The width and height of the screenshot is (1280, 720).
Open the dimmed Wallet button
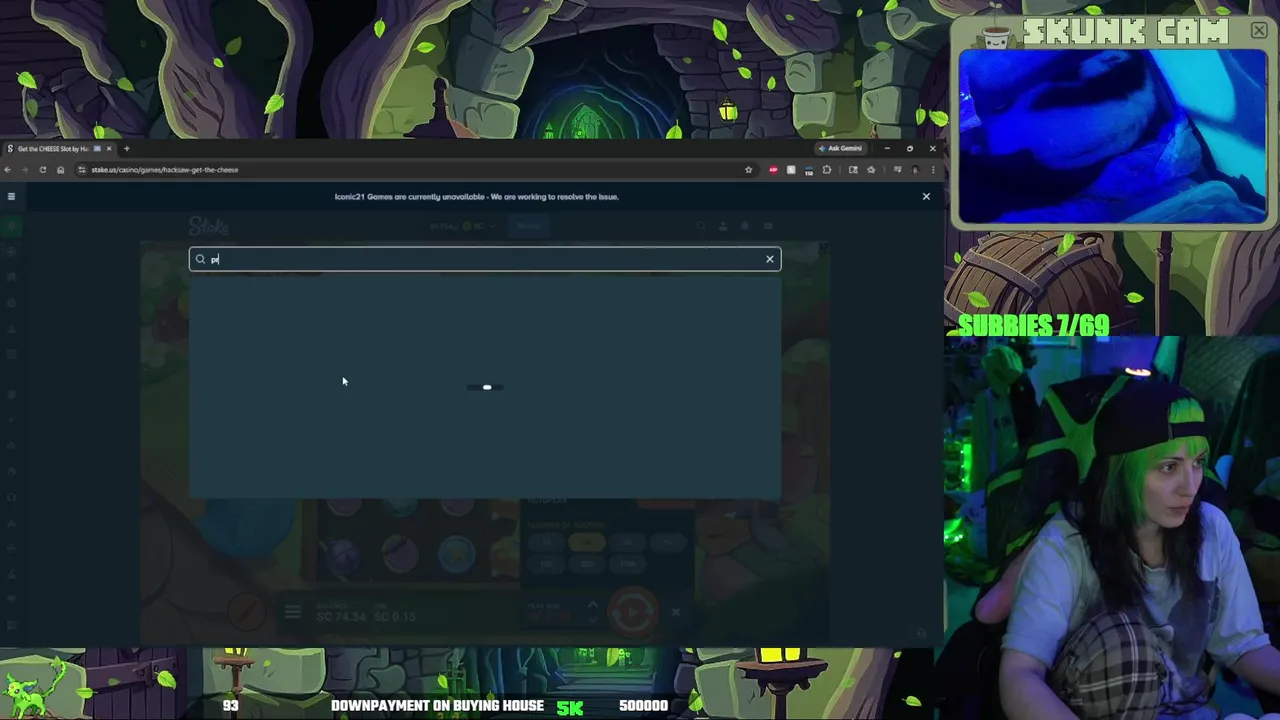(x=529, y=226)
